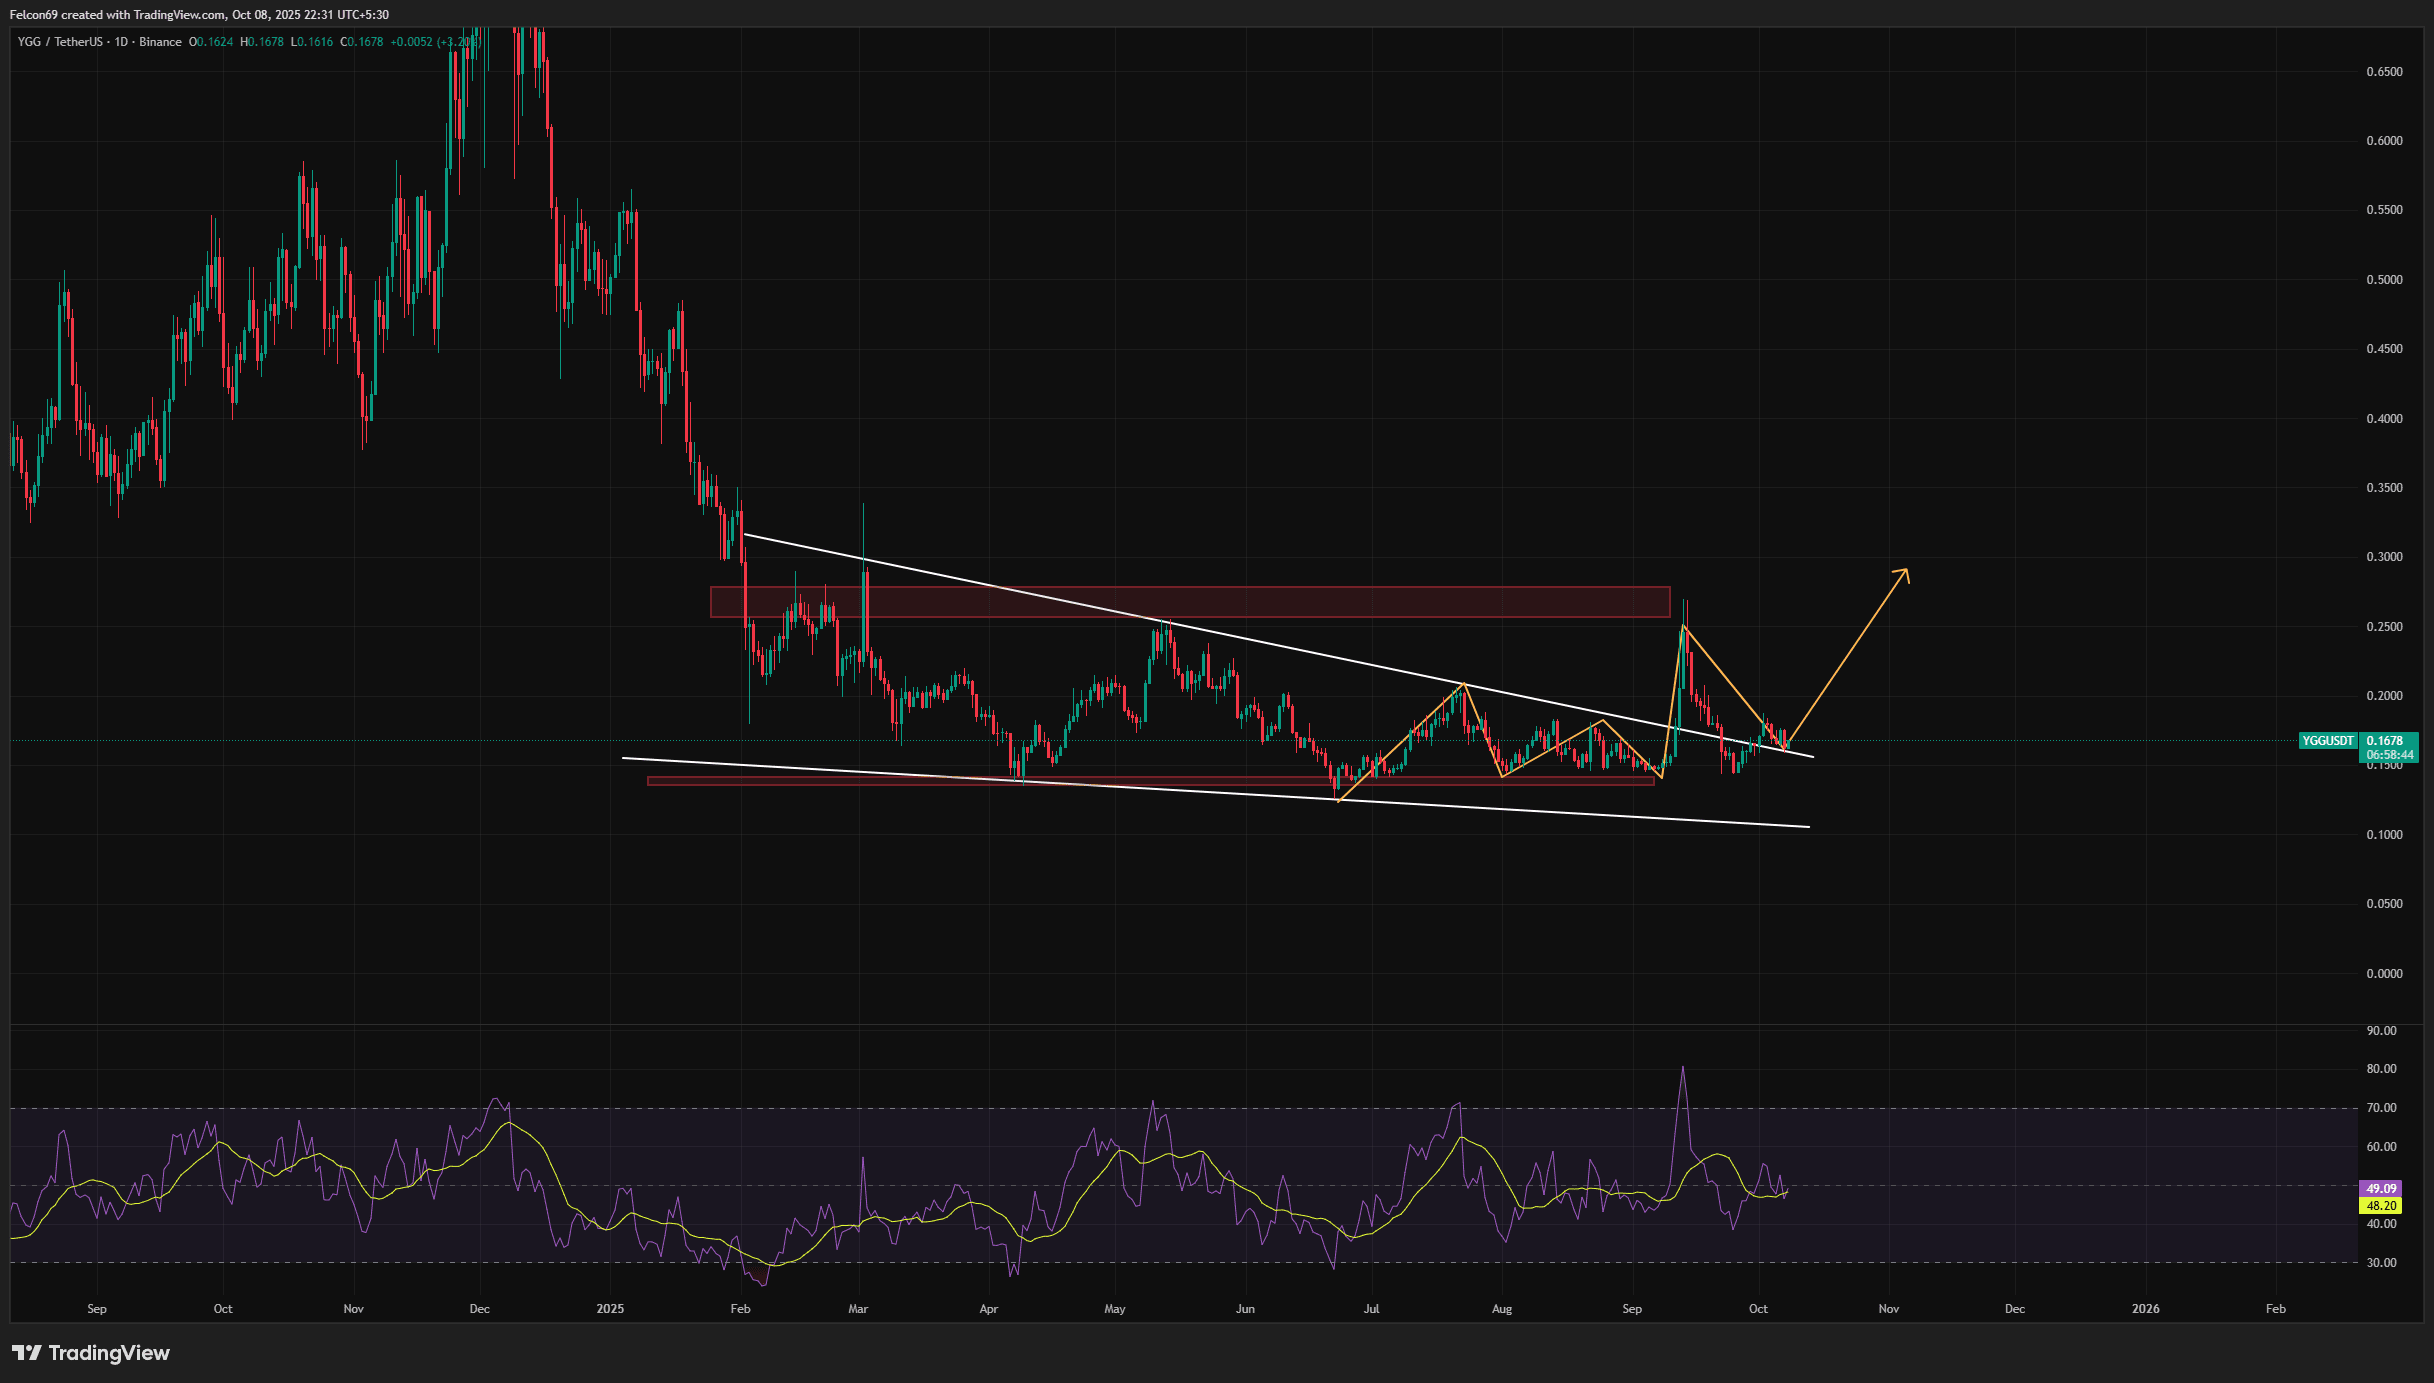Image resolution: width=2434 pixels, height=1383 pixels.
Task: Click the YGGUSDT symbol price tag
Action: point(2328,741)
